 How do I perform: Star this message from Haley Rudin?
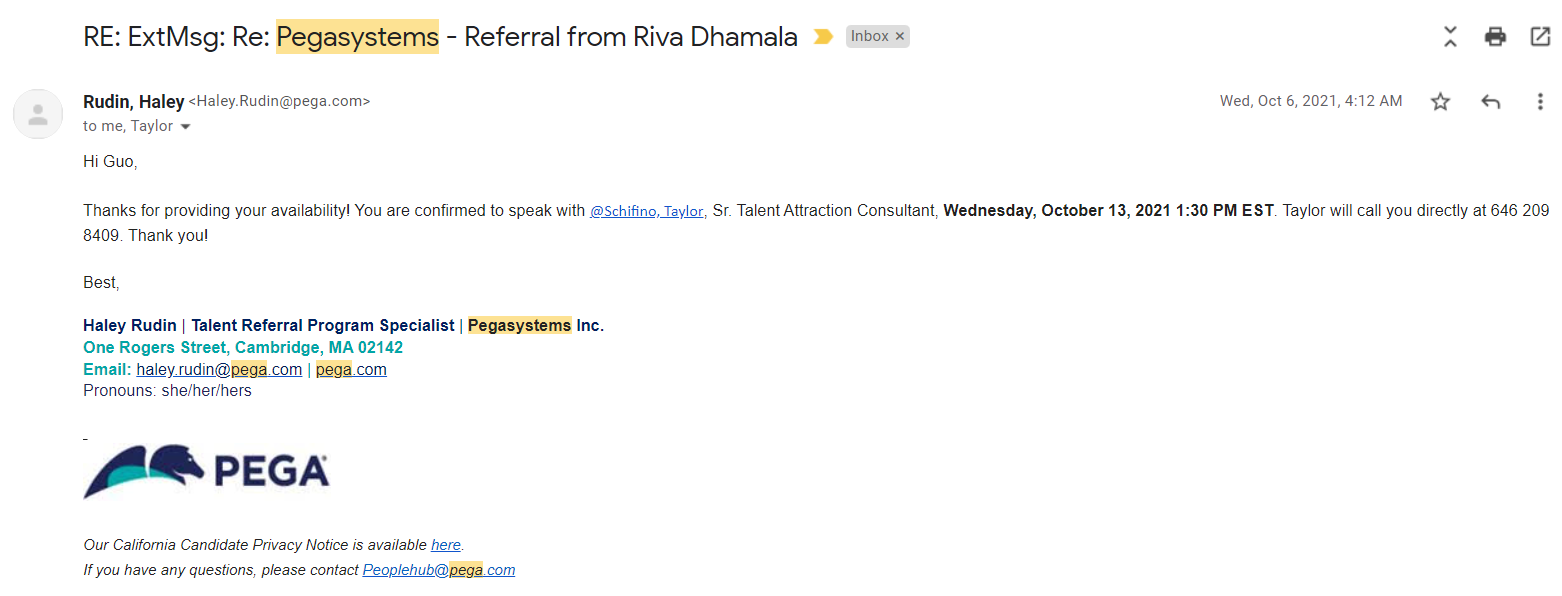[1440, 101]
